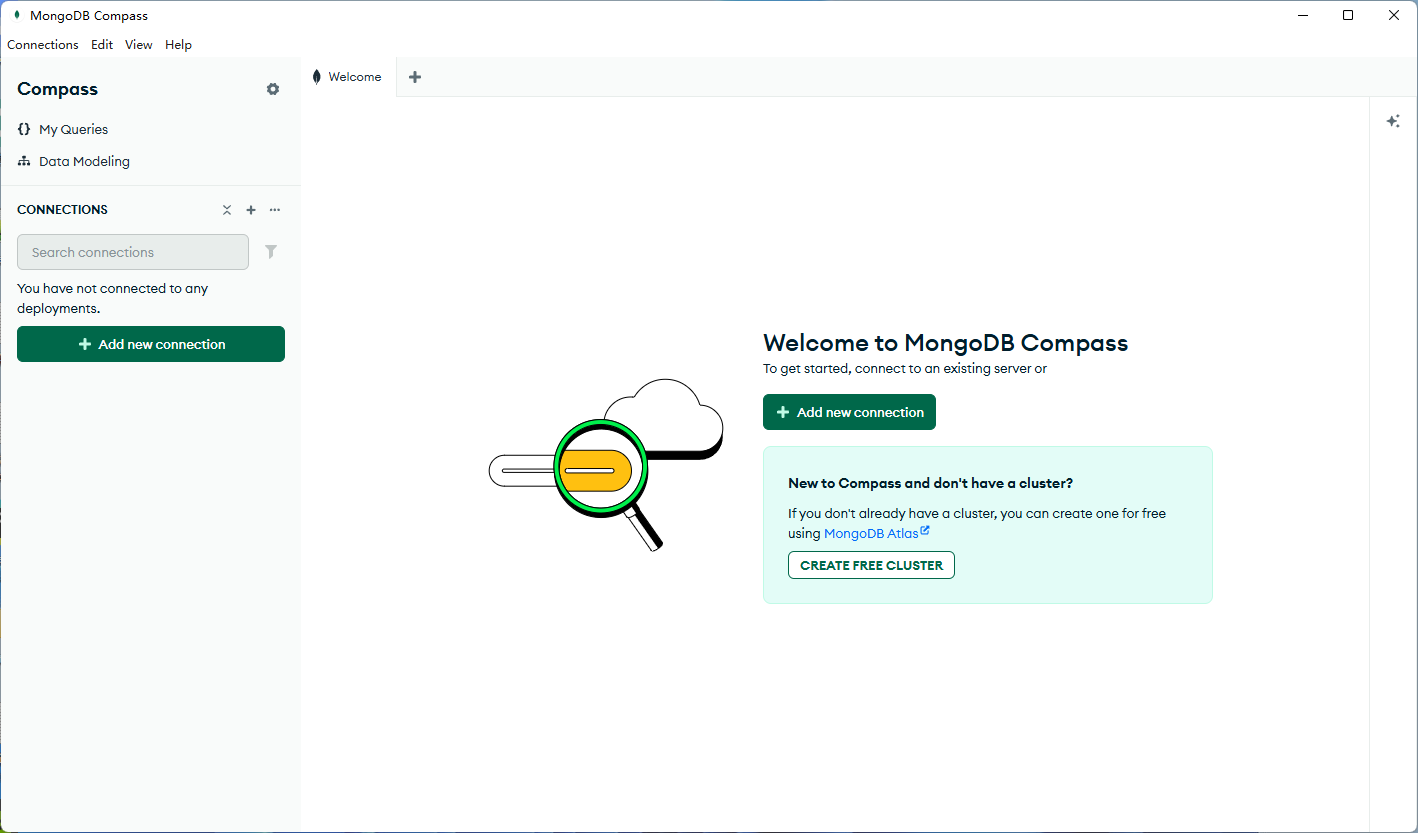Click plus icon beside CONNECTIONS header
The width and height of the screenshot is (1418, 833).
coord(251,210)
